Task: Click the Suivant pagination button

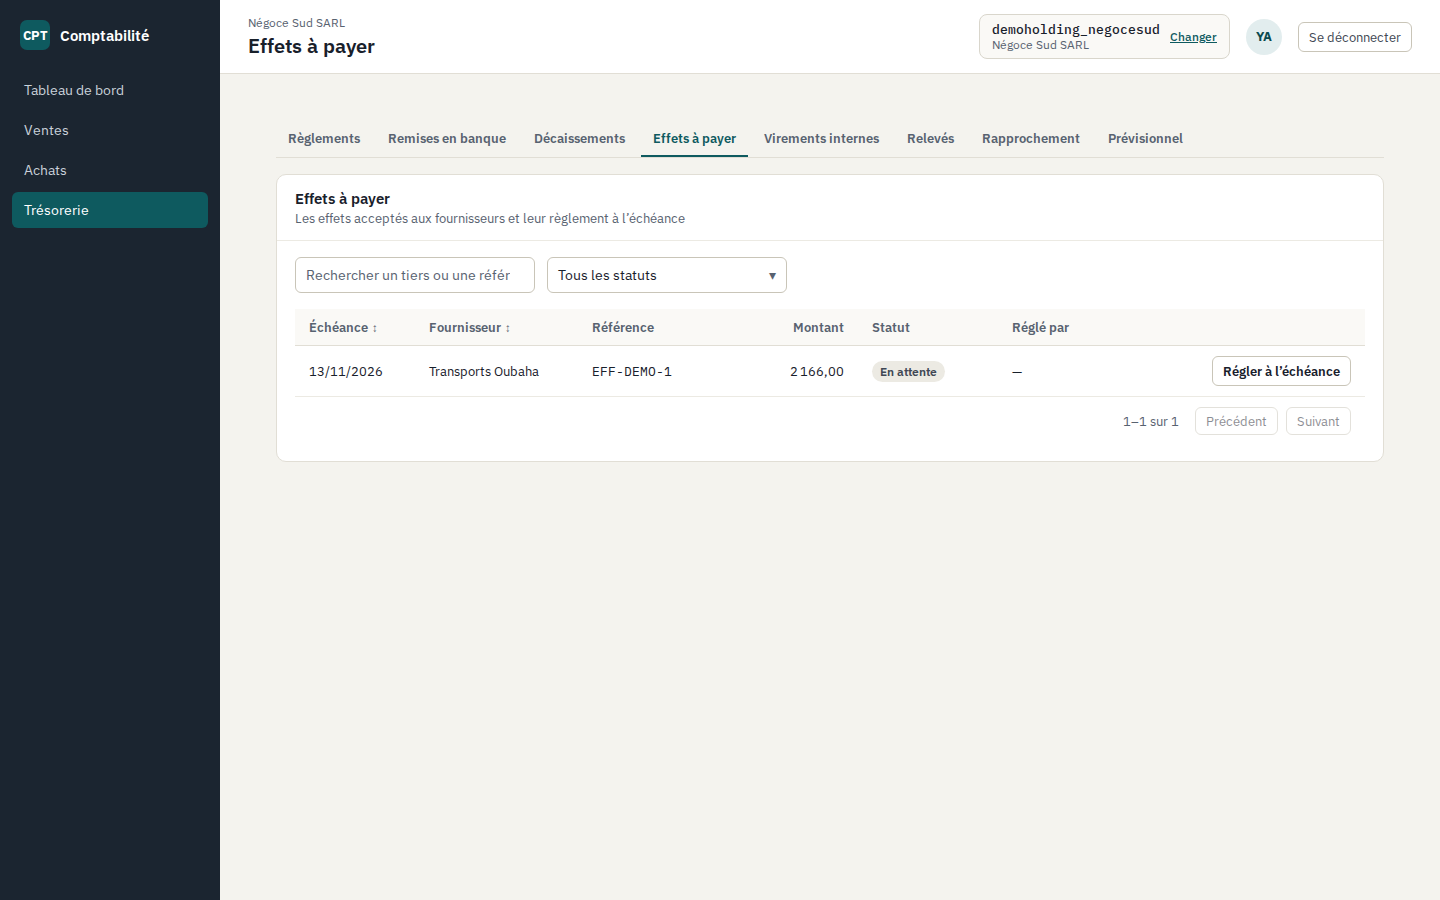Action: (x=1318, y=421)
